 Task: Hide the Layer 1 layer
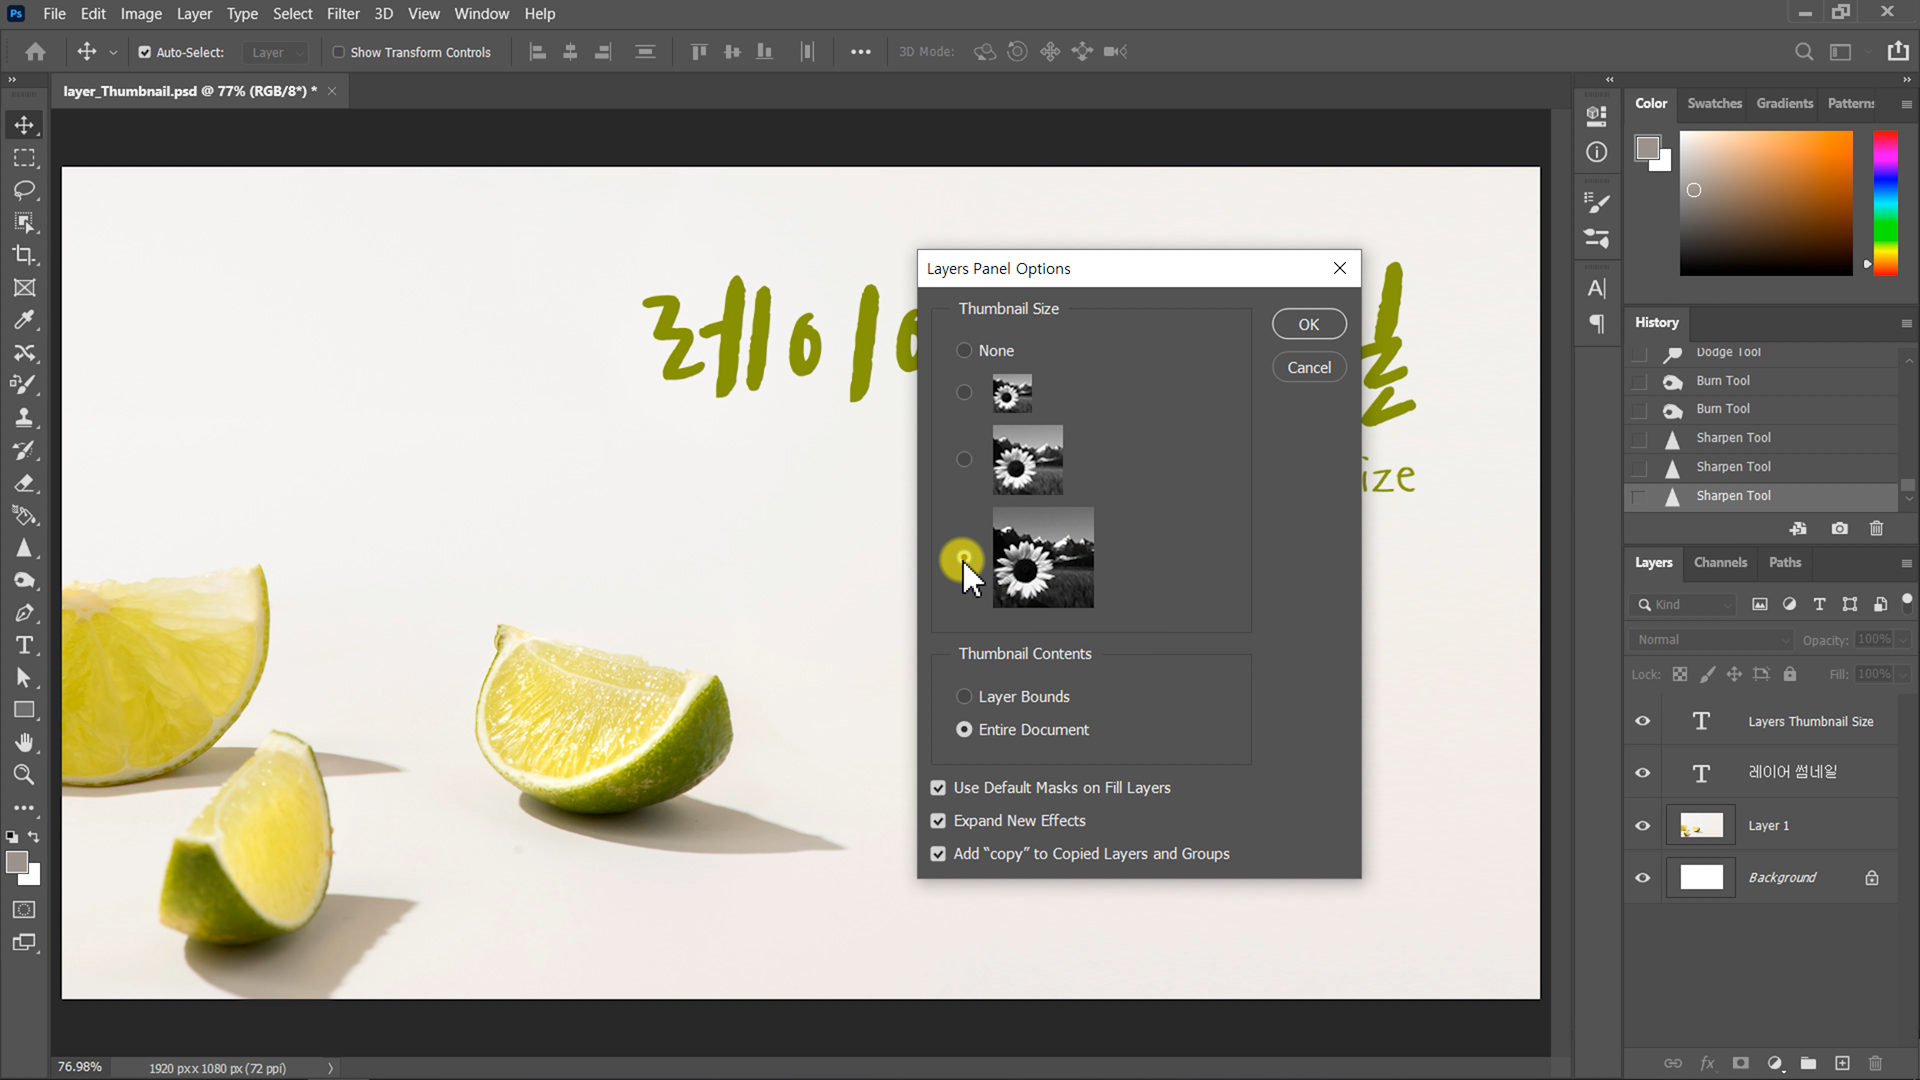point(1642,825)
